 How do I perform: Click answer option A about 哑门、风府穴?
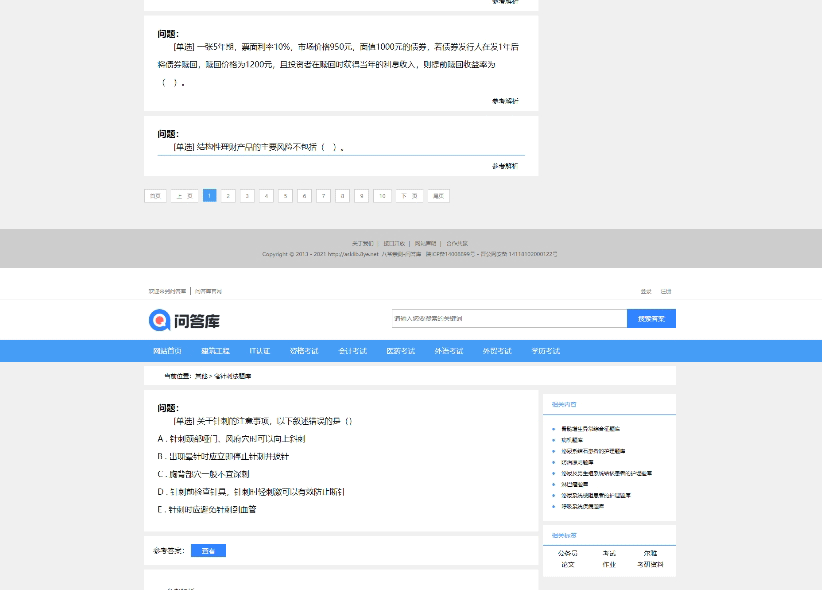coord(231,438)
